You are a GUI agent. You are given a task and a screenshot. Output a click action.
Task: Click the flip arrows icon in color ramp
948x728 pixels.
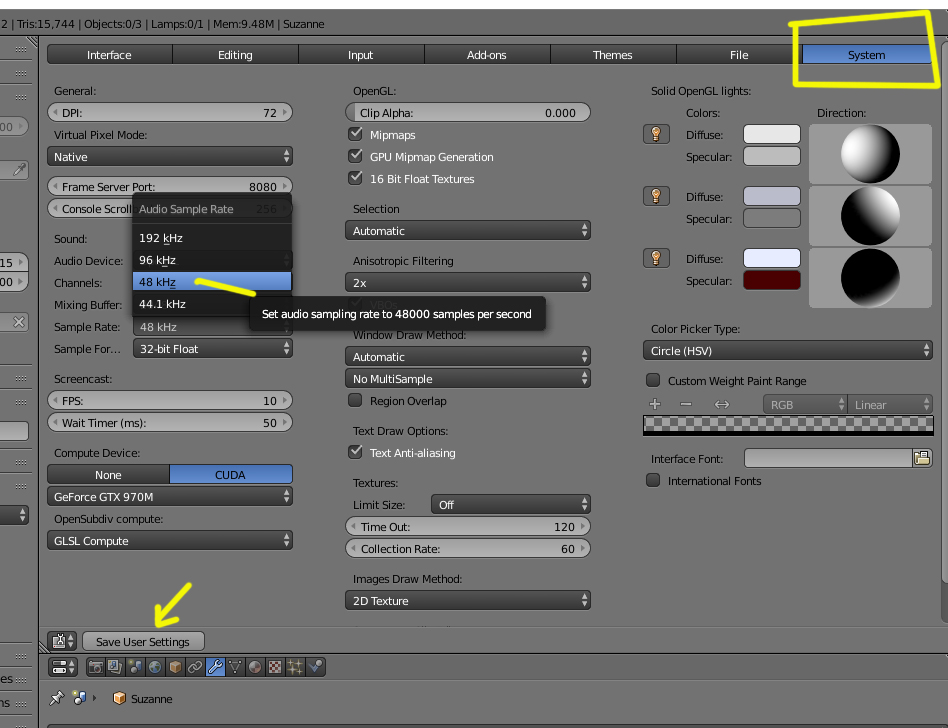(722, 404)
